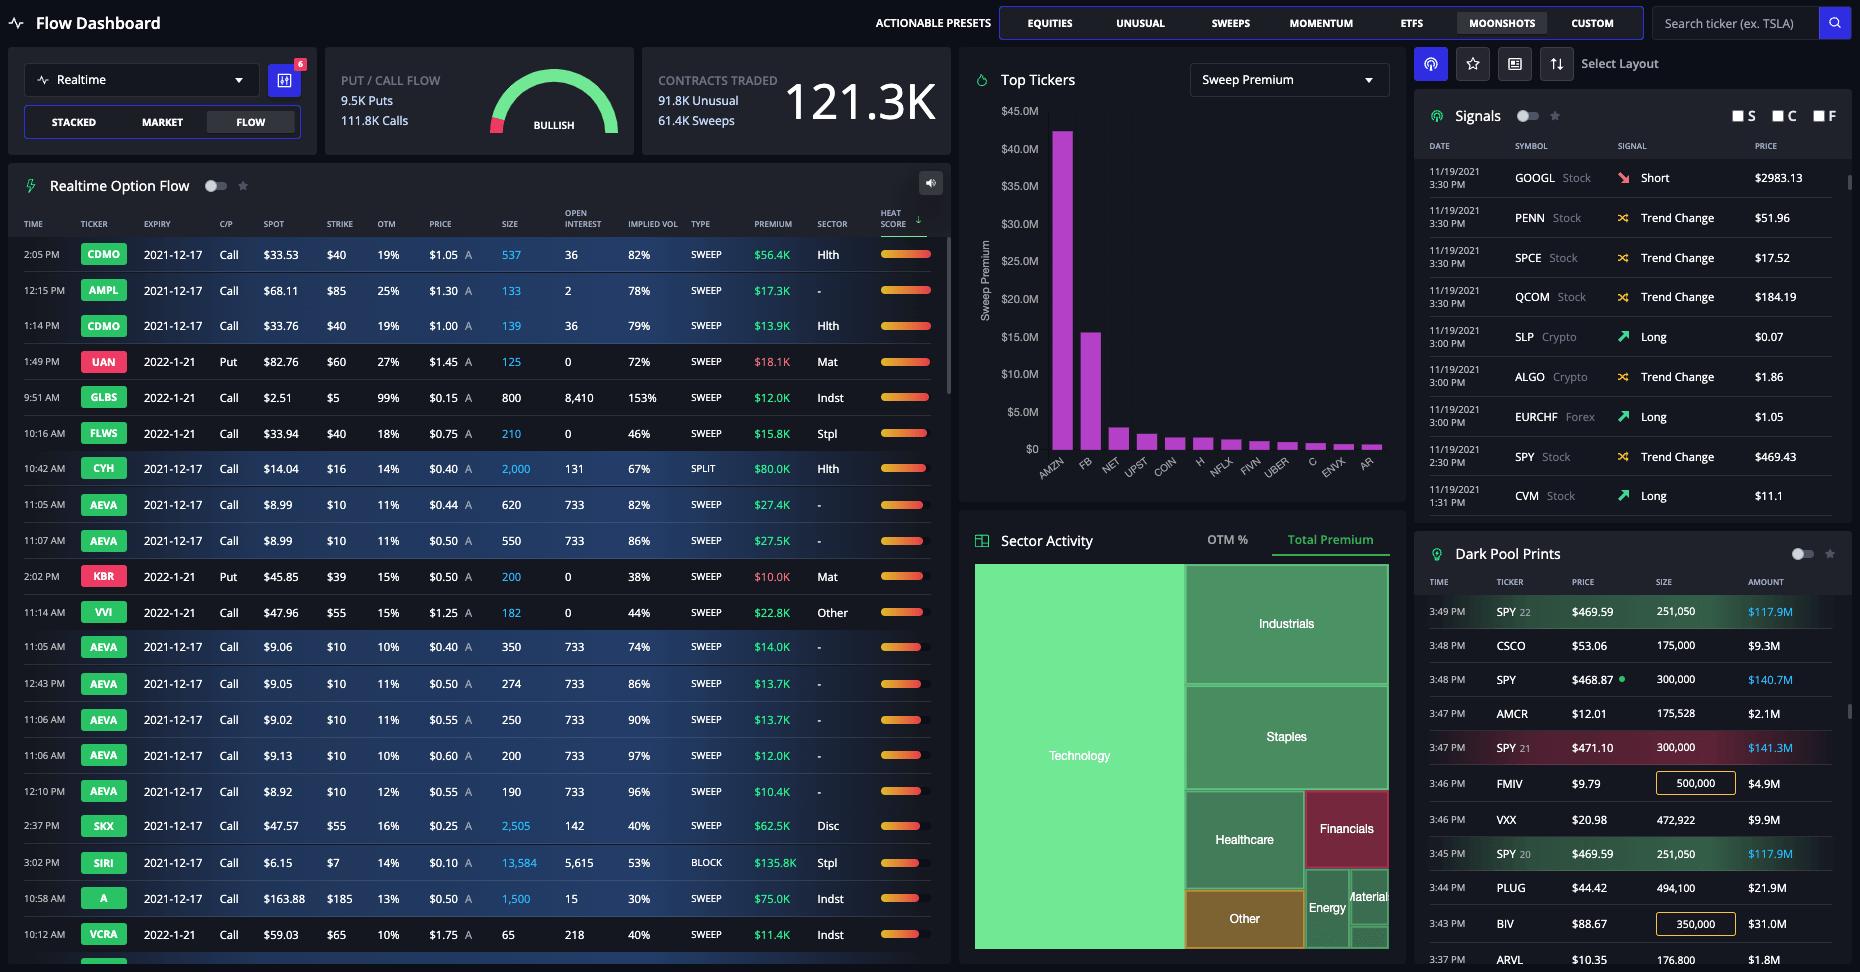Select the FLOW view tab

251,122
